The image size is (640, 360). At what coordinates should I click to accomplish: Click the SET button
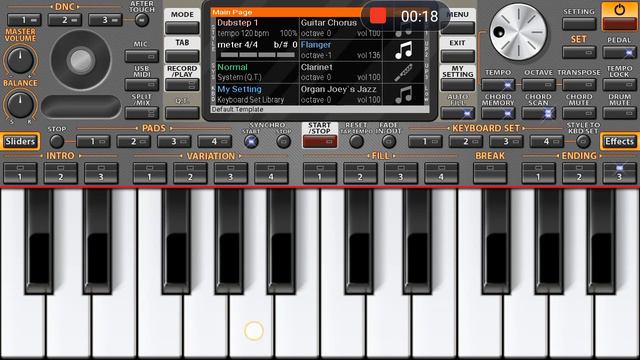pyautogui.click(x=579, y=52)
